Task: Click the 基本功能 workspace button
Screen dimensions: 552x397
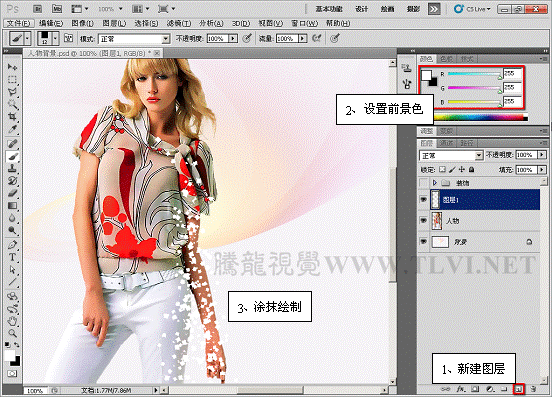Action: click(x=329, y=9)
